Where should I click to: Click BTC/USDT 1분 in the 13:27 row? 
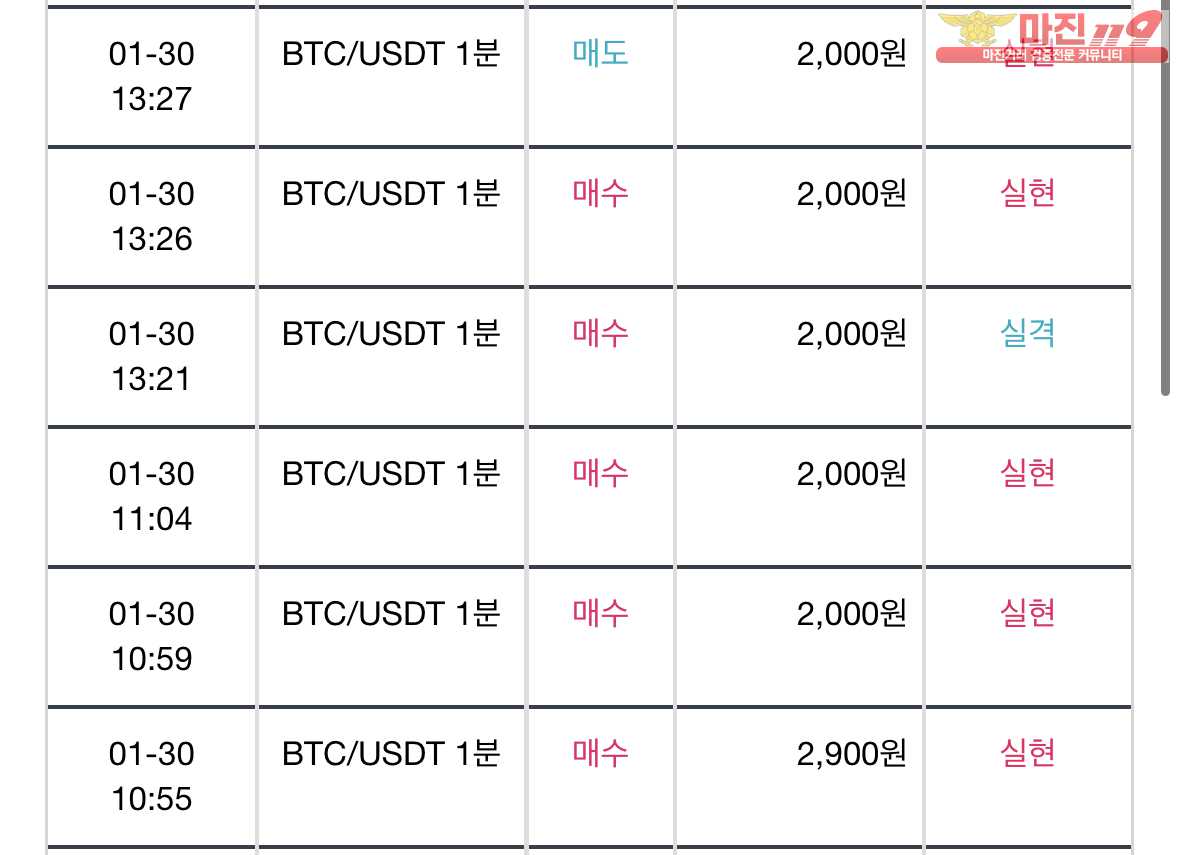point(391,53)
